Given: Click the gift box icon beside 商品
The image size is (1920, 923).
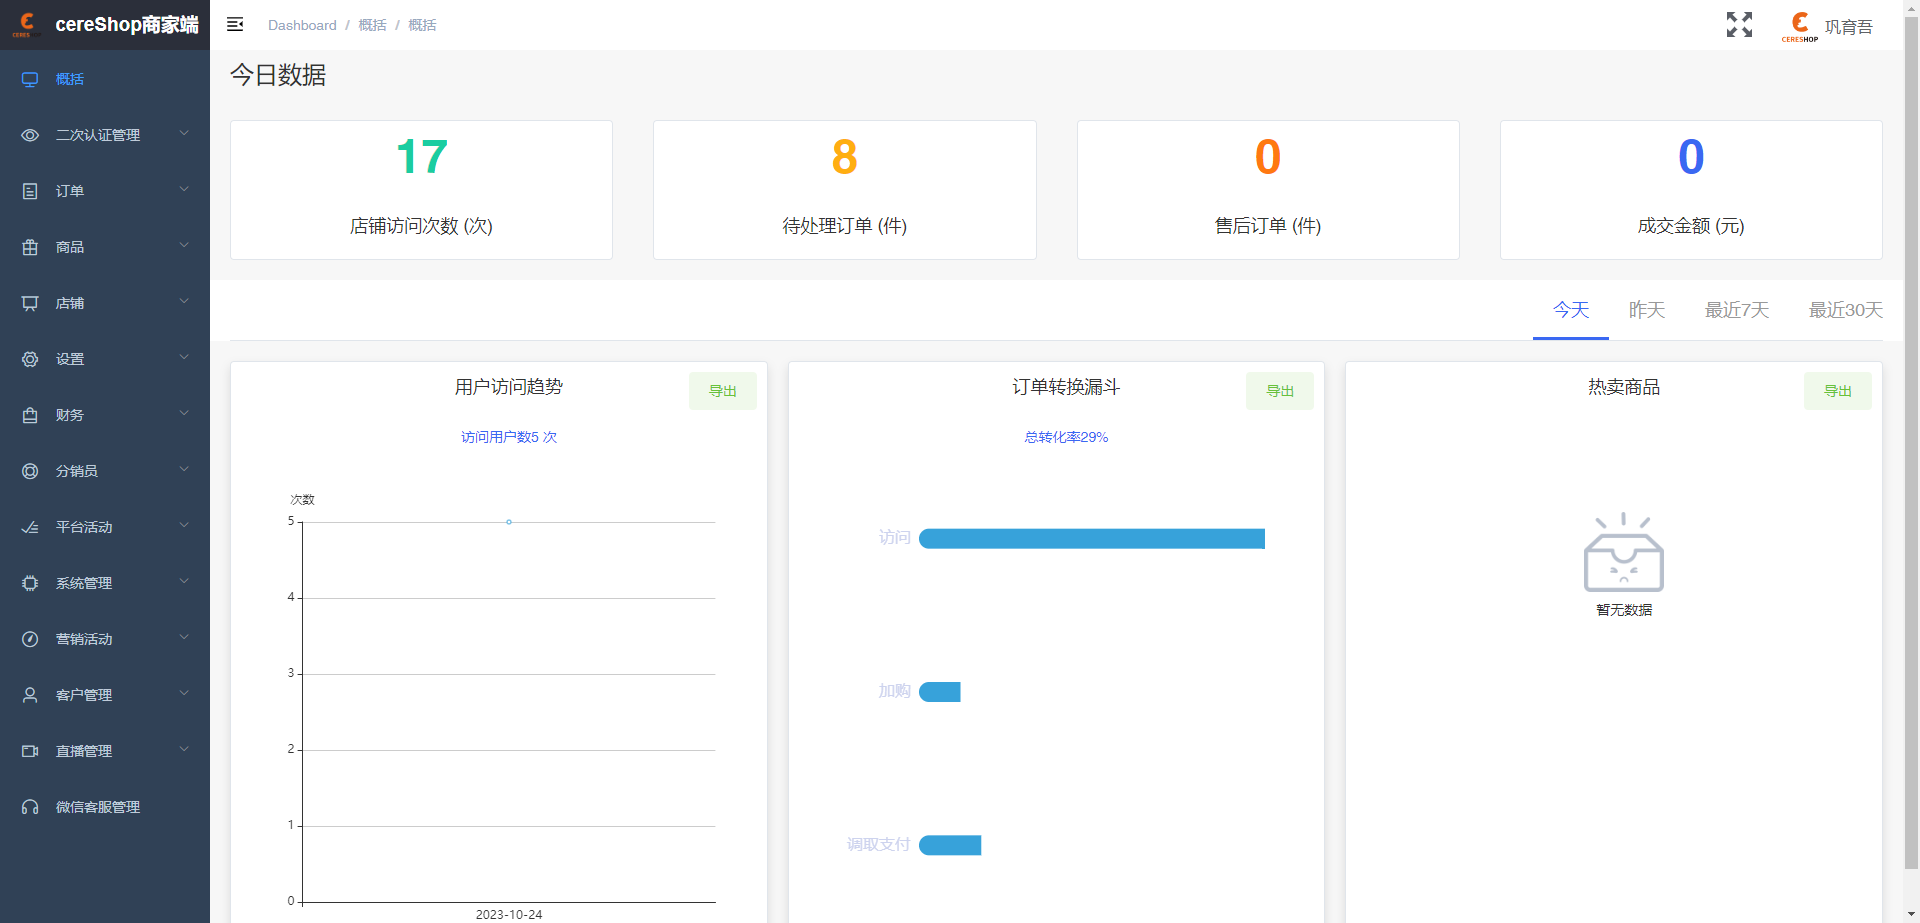Looking at the screenshot, I should click(30, 247).
